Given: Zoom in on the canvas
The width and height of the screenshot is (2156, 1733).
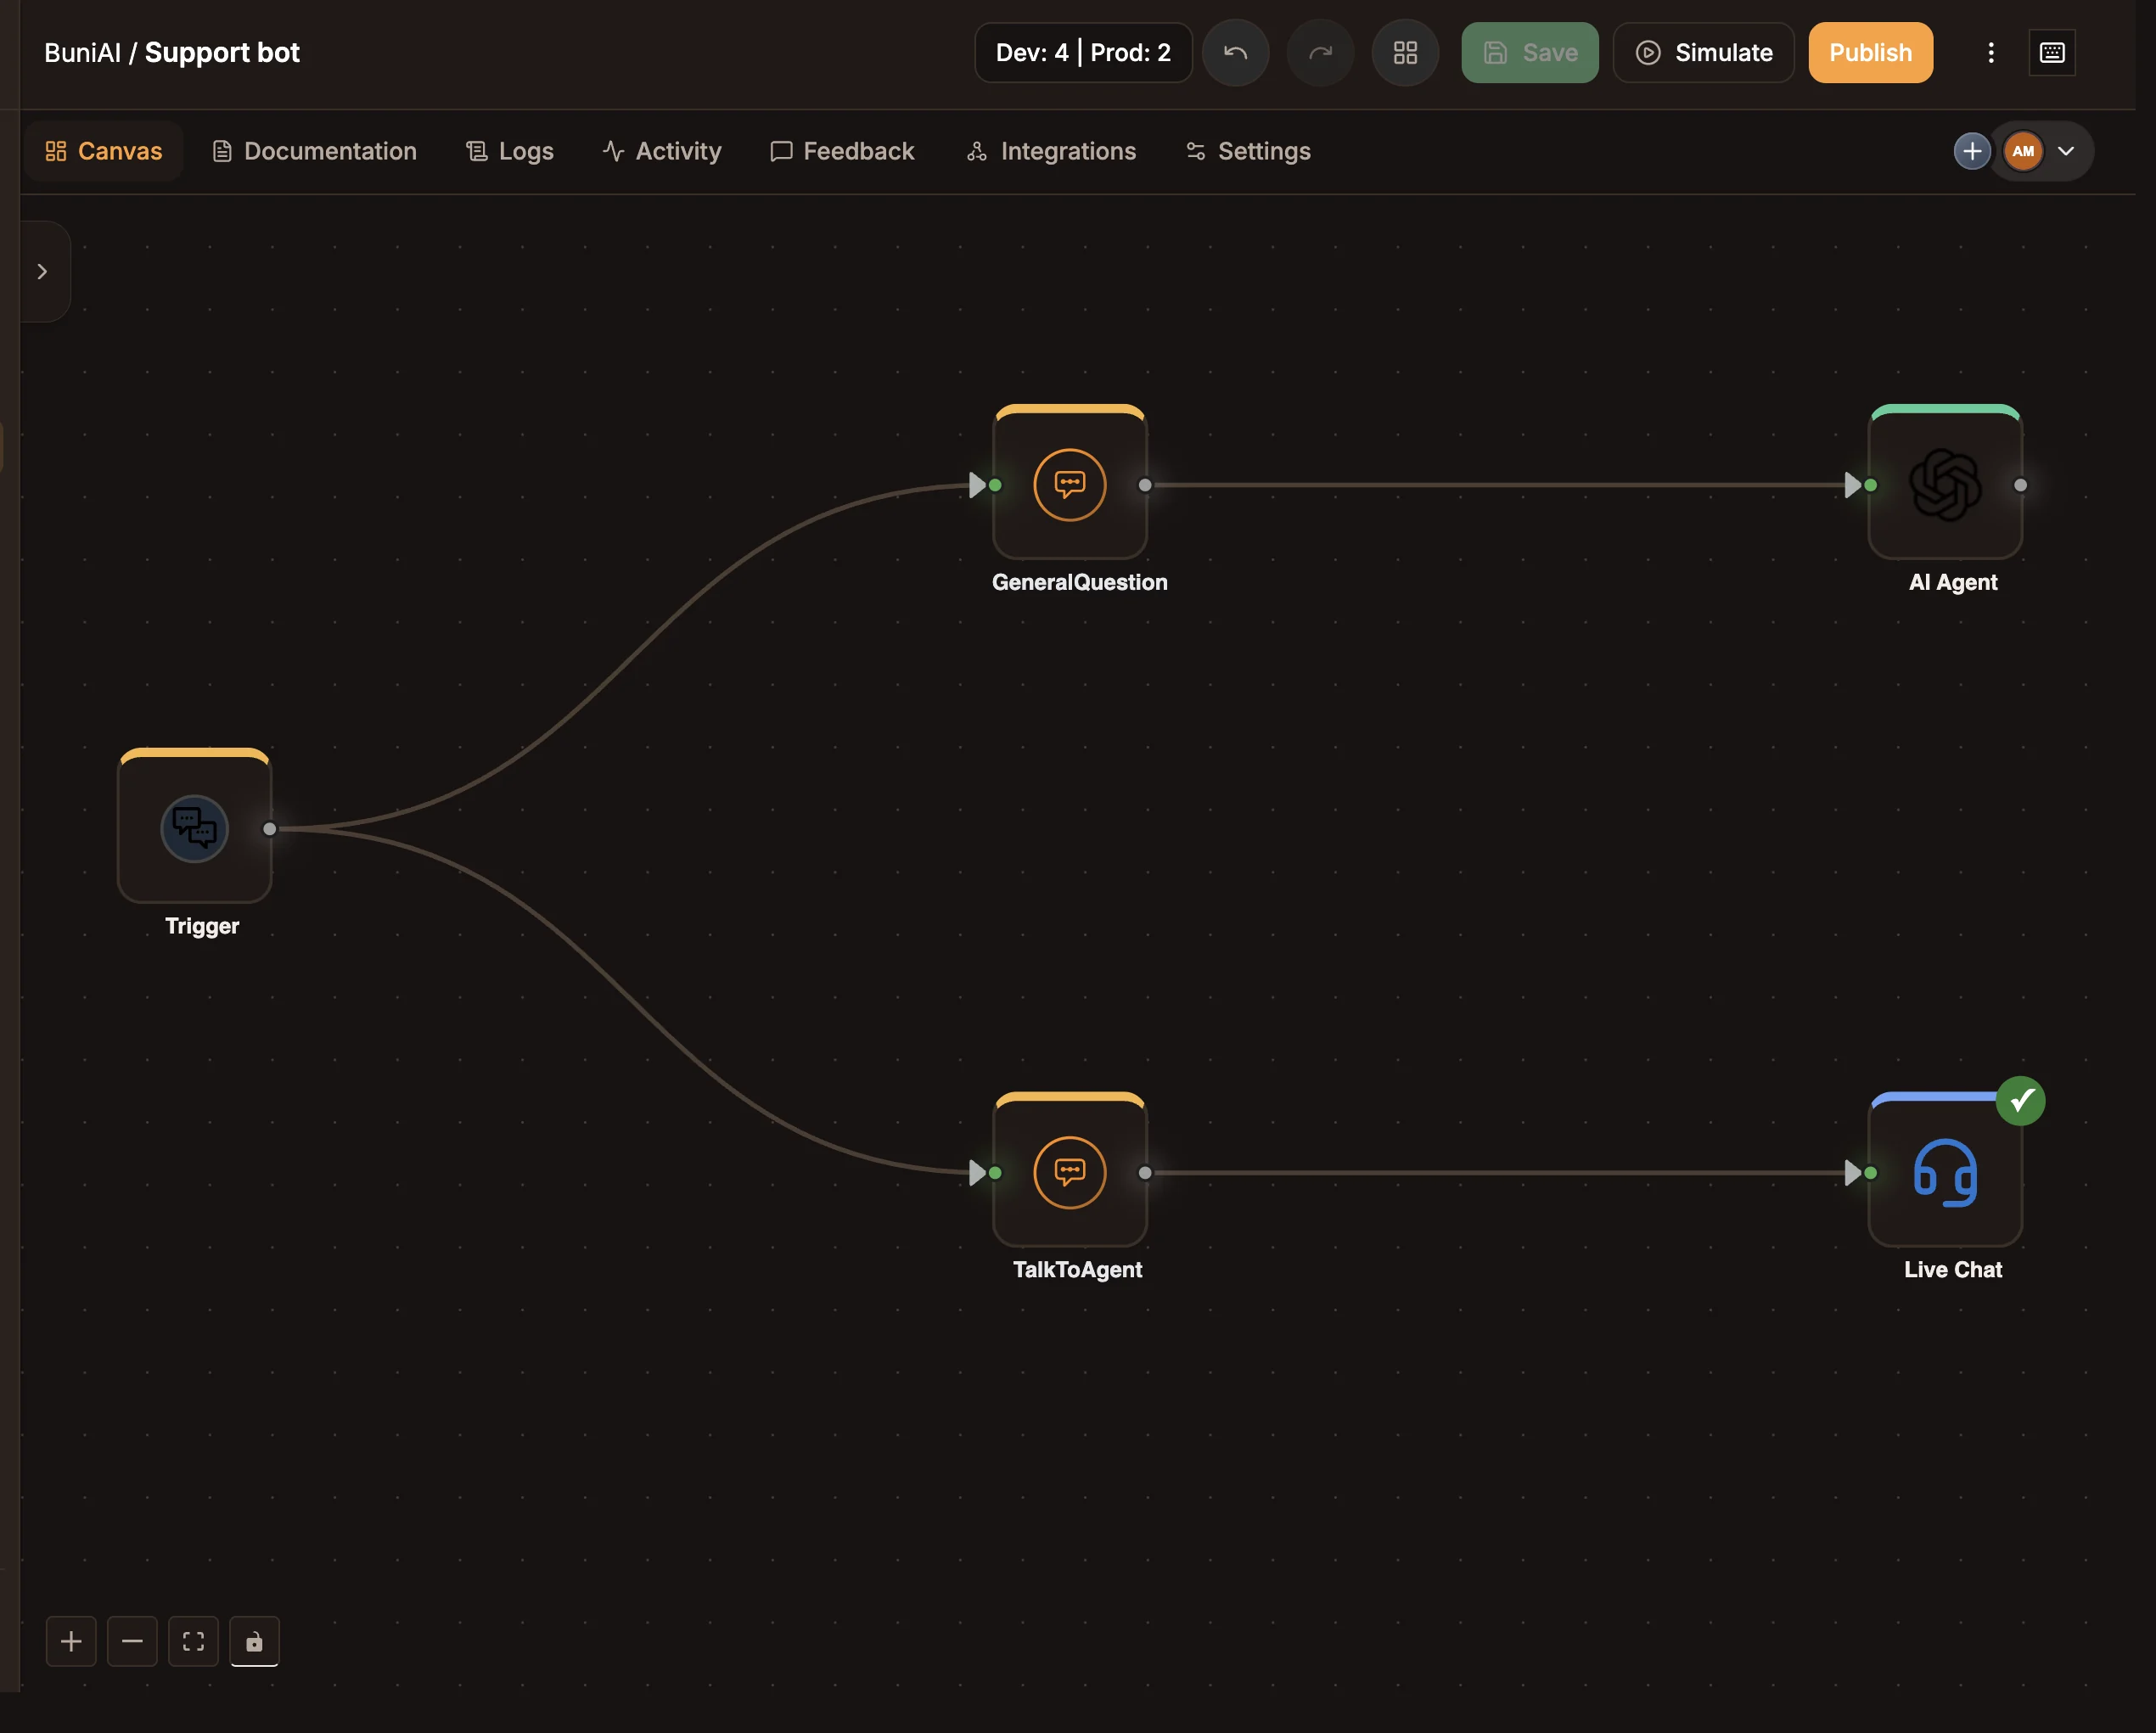Looking at the screenshot, I should click(x=71, y=1641).
